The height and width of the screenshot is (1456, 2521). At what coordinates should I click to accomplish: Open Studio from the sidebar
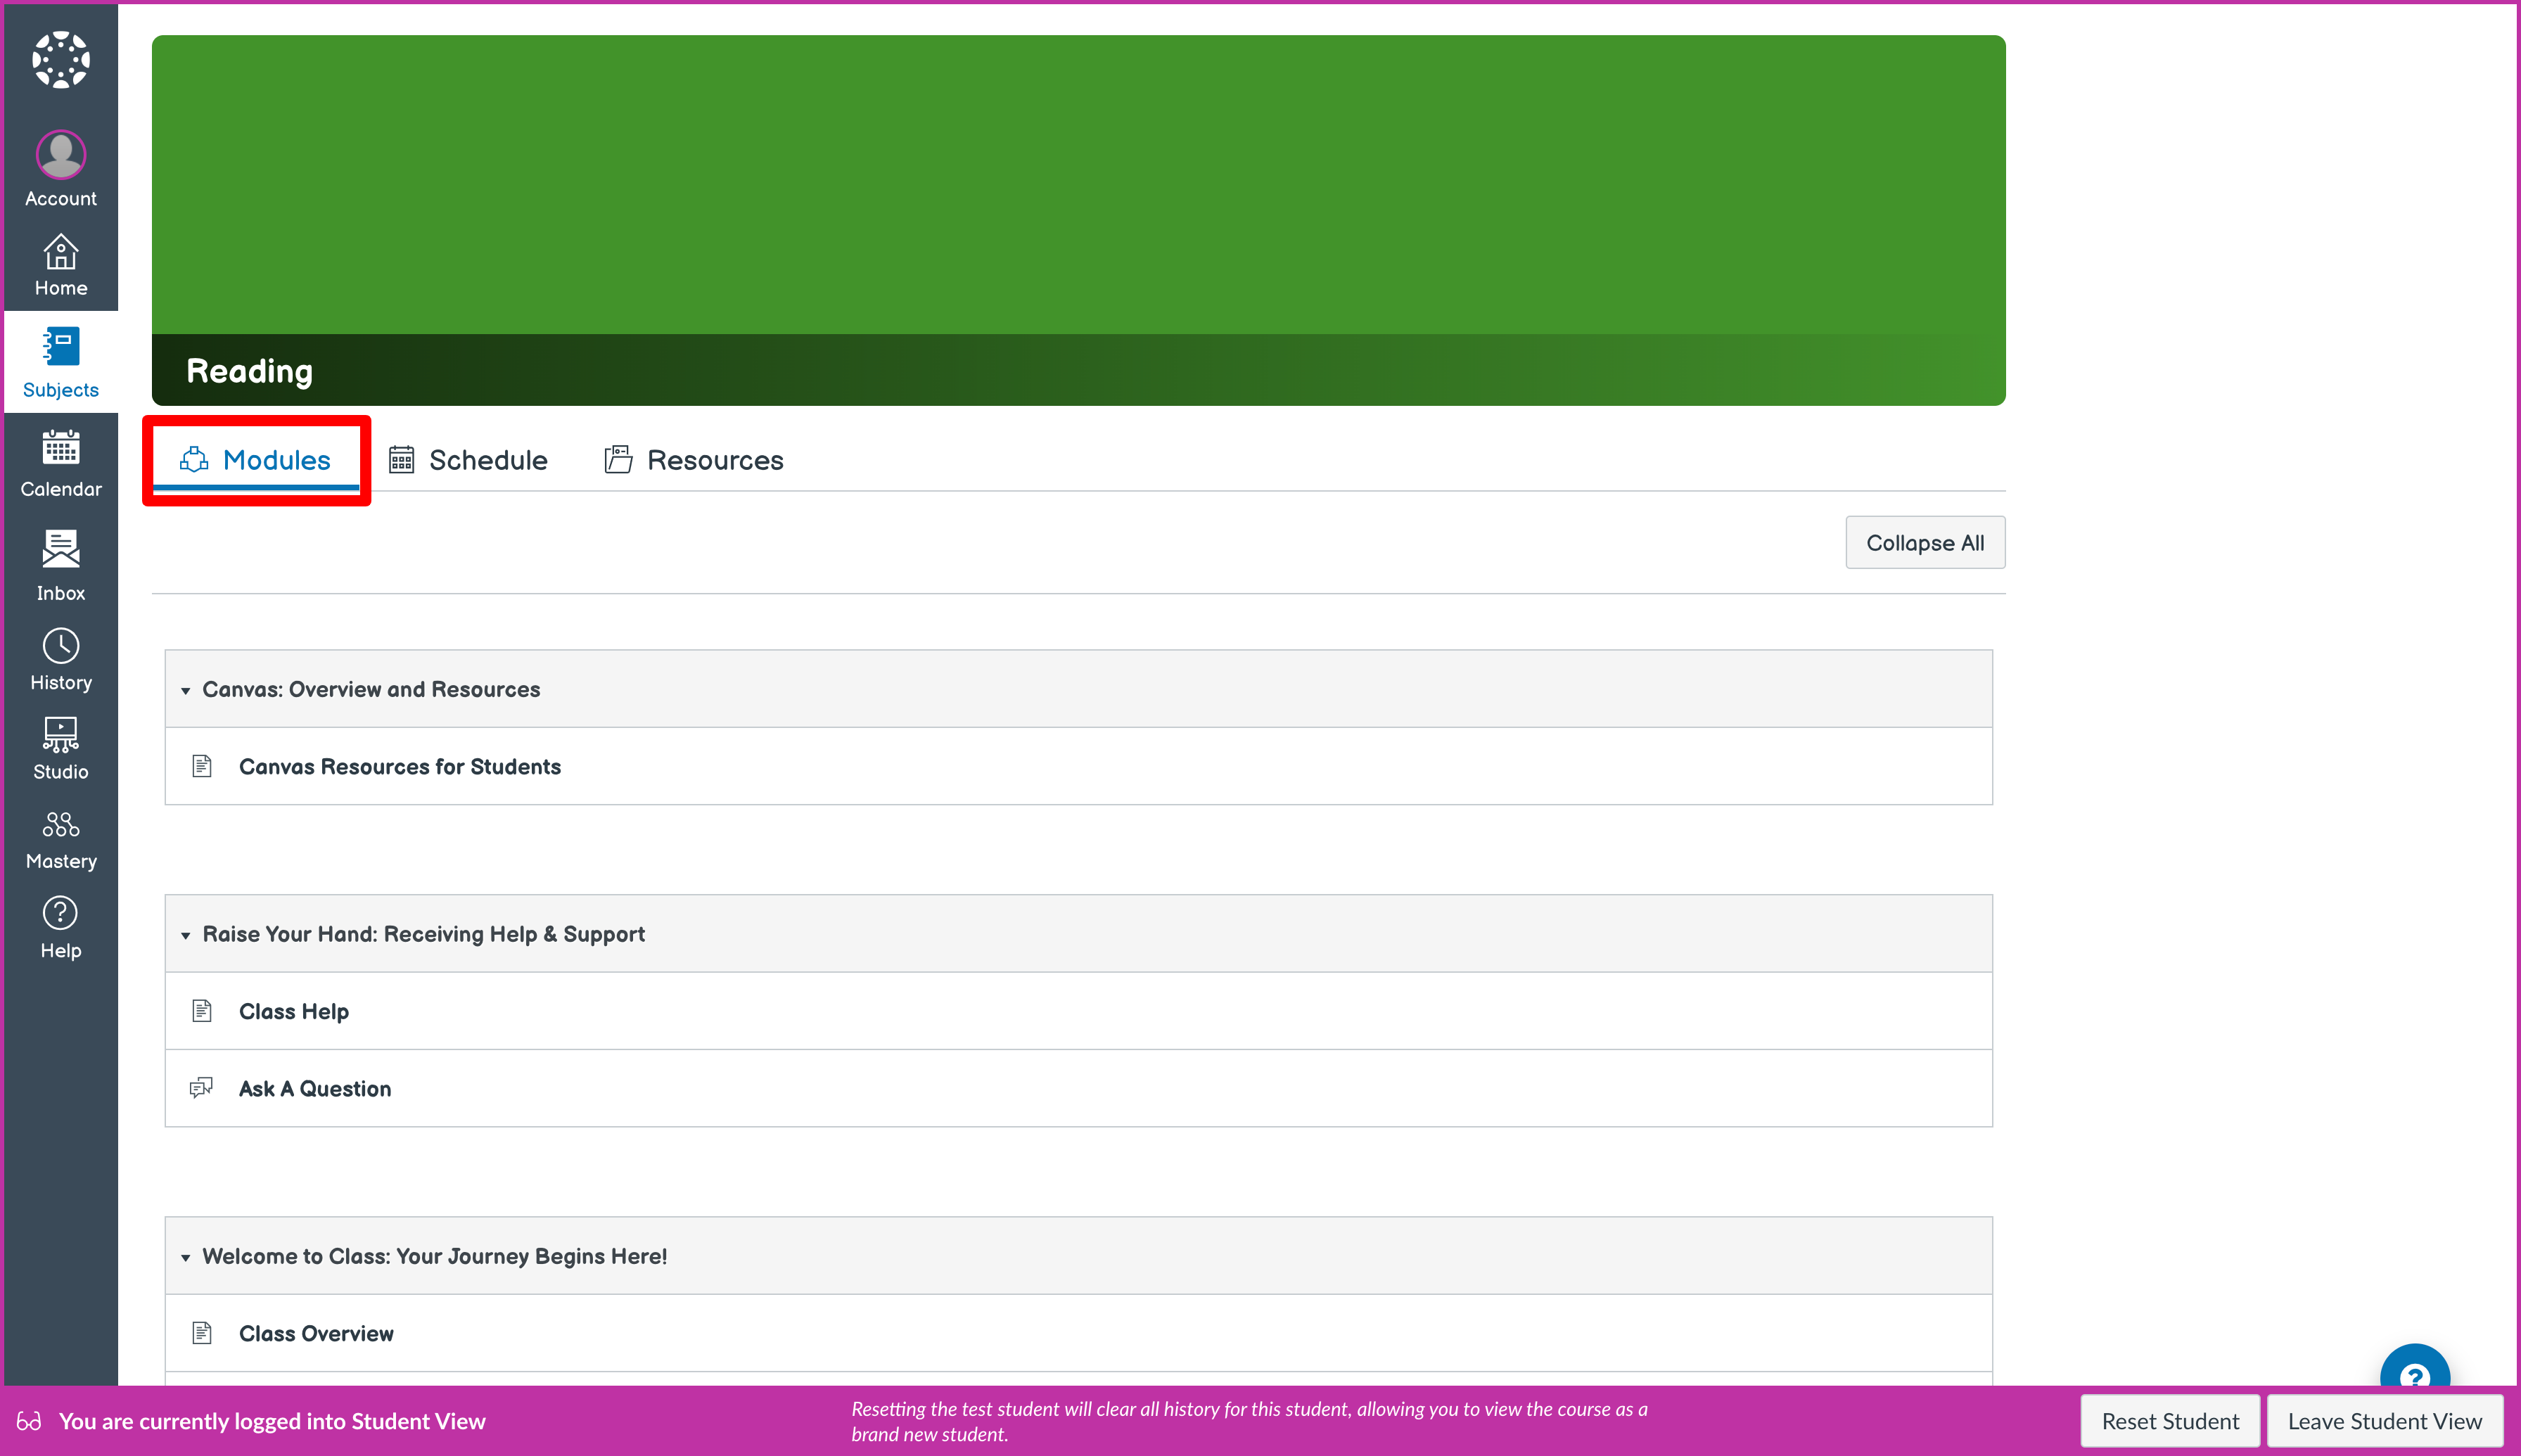(61, 749)
